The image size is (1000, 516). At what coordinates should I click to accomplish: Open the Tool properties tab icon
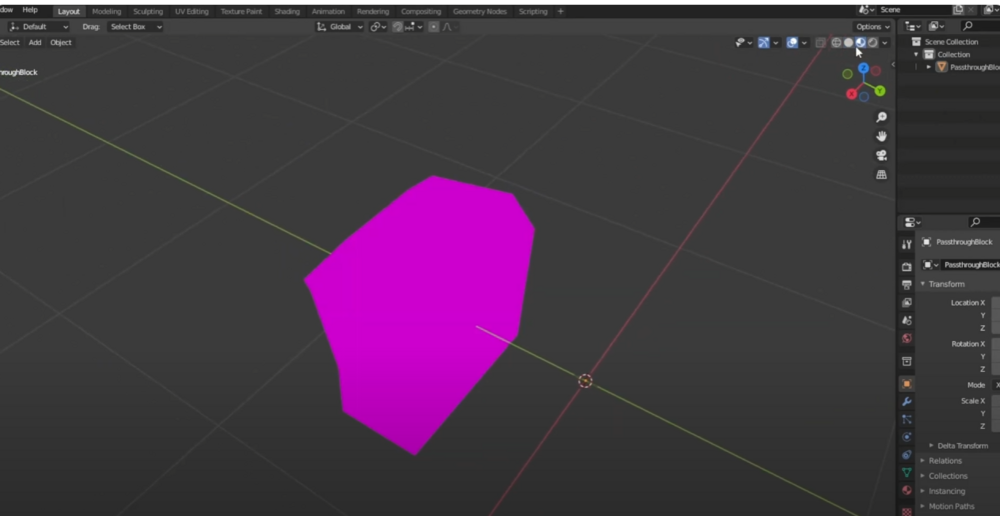[x=906, y=244]
